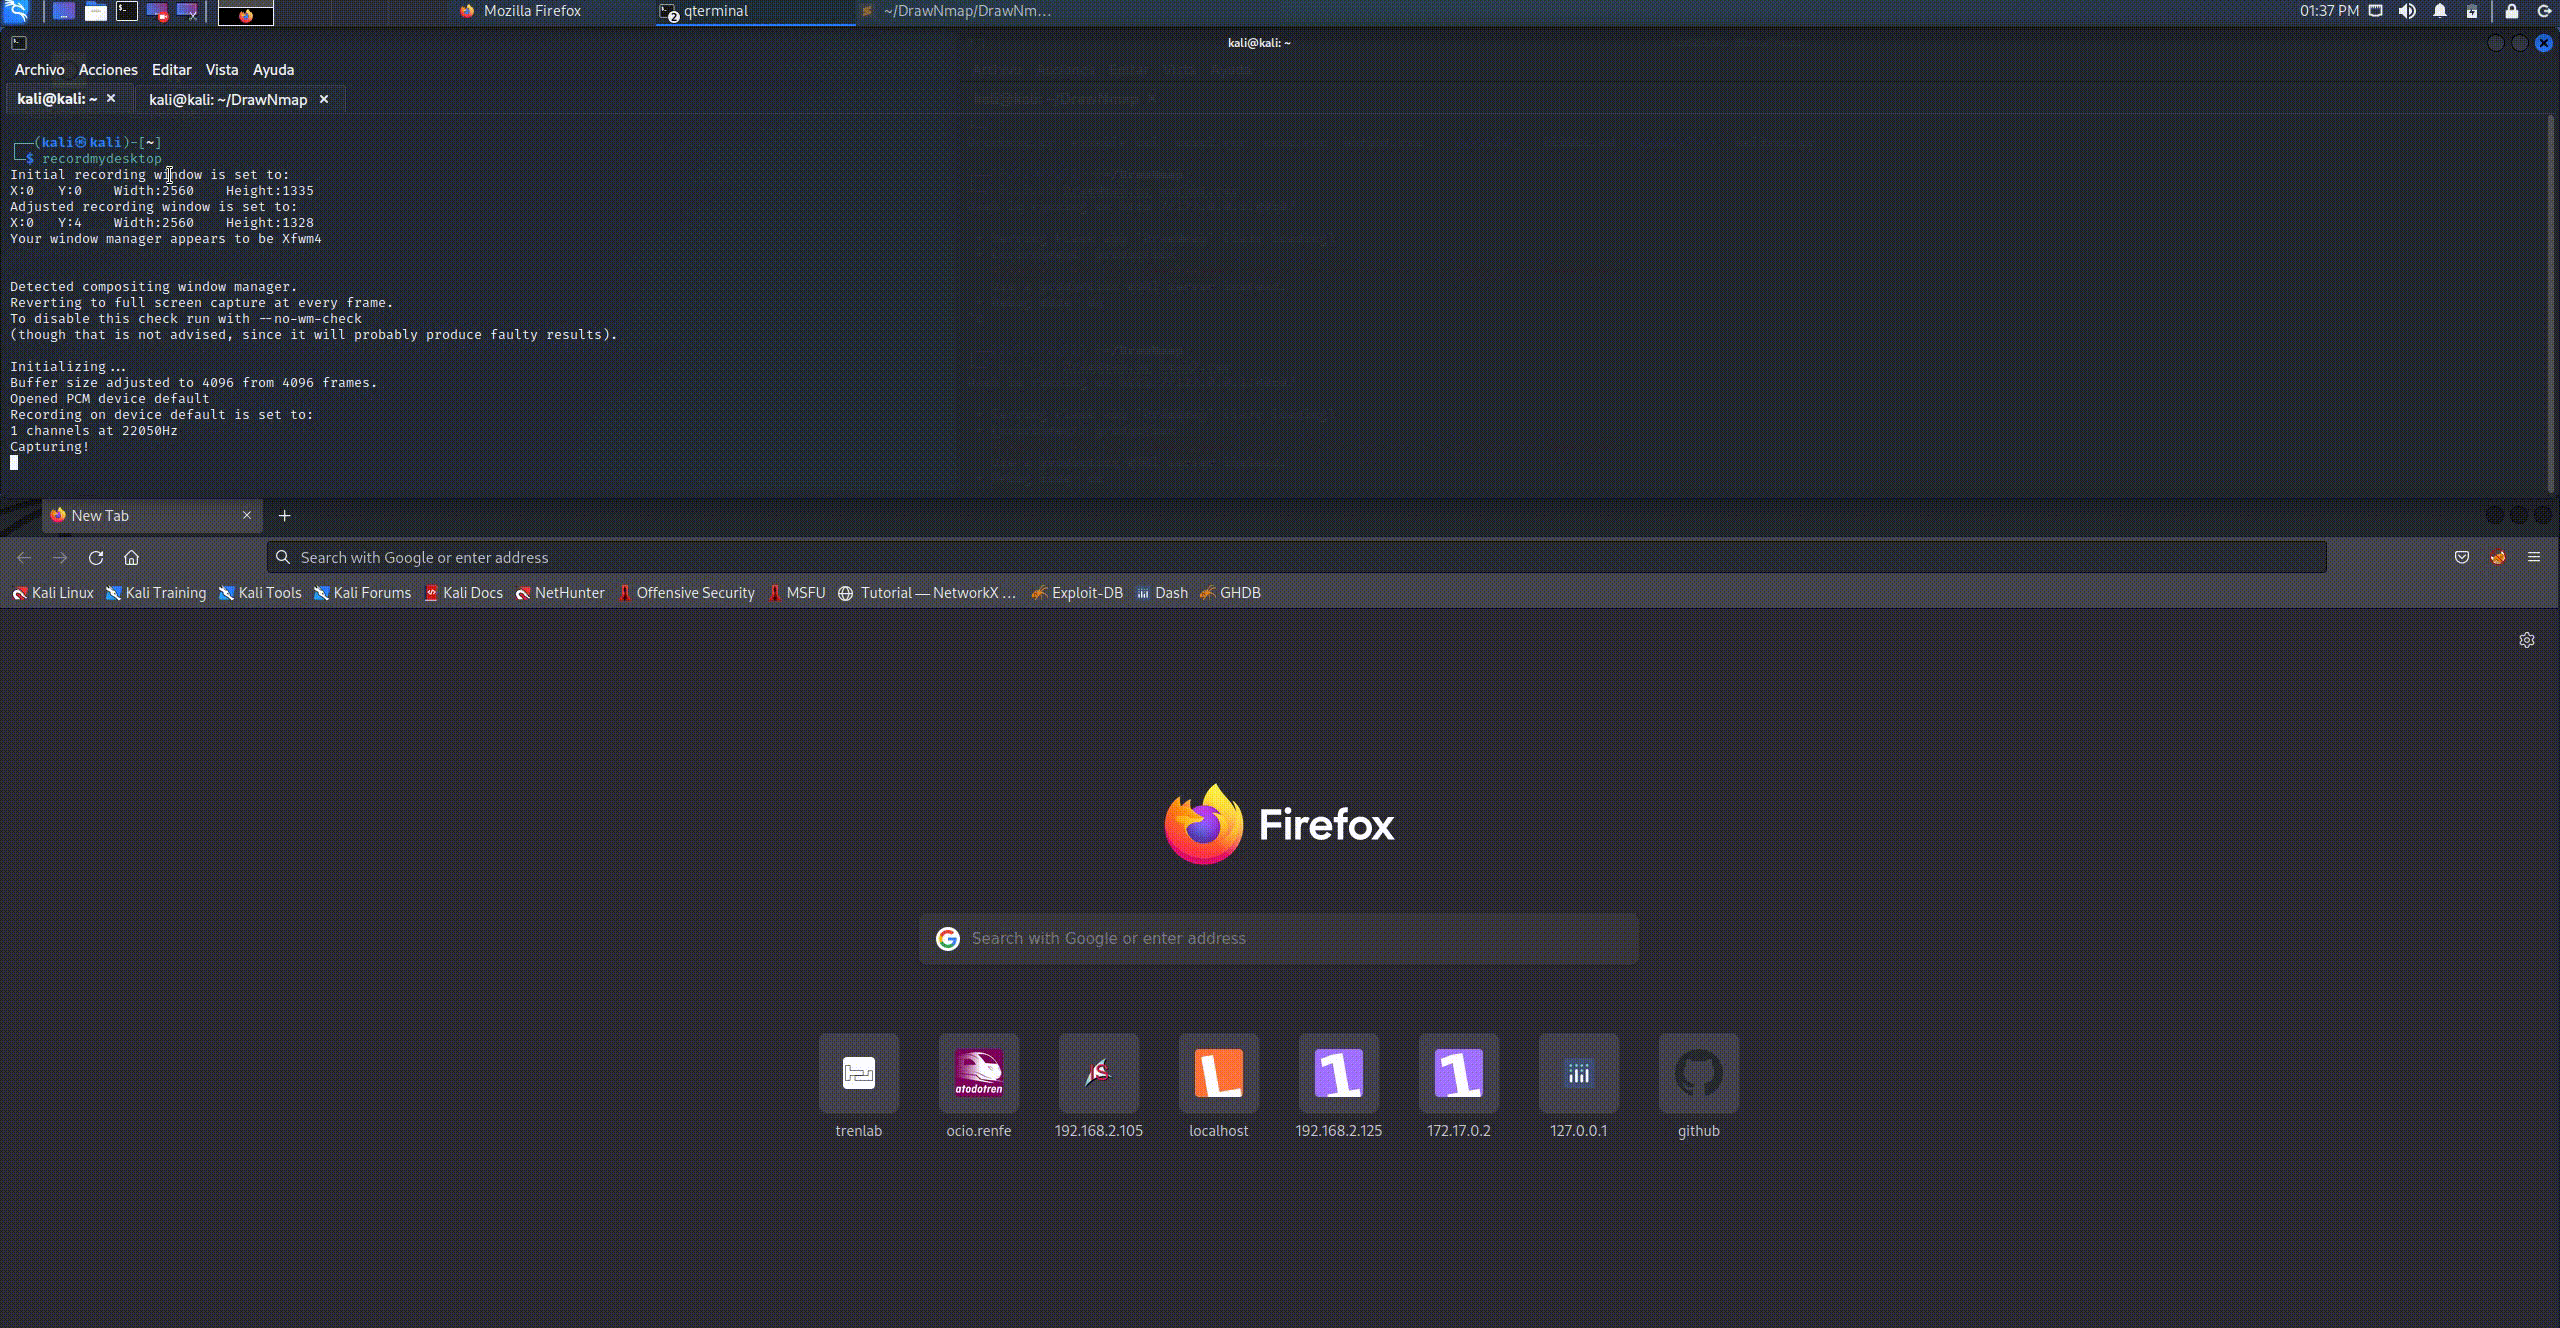2560x1328 pixels.
Task: Open the Kali applications menu
Action: point(17,11)
